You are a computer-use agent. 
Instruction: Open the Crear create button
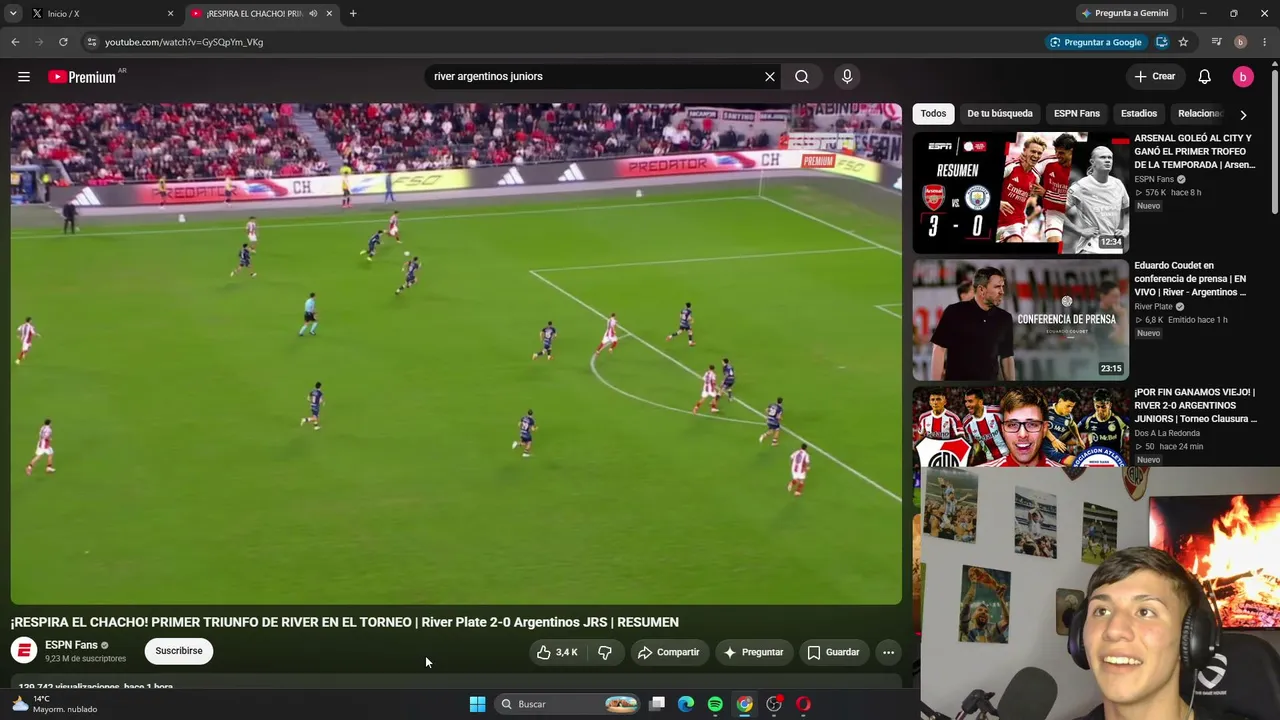tap(1155, 77)
